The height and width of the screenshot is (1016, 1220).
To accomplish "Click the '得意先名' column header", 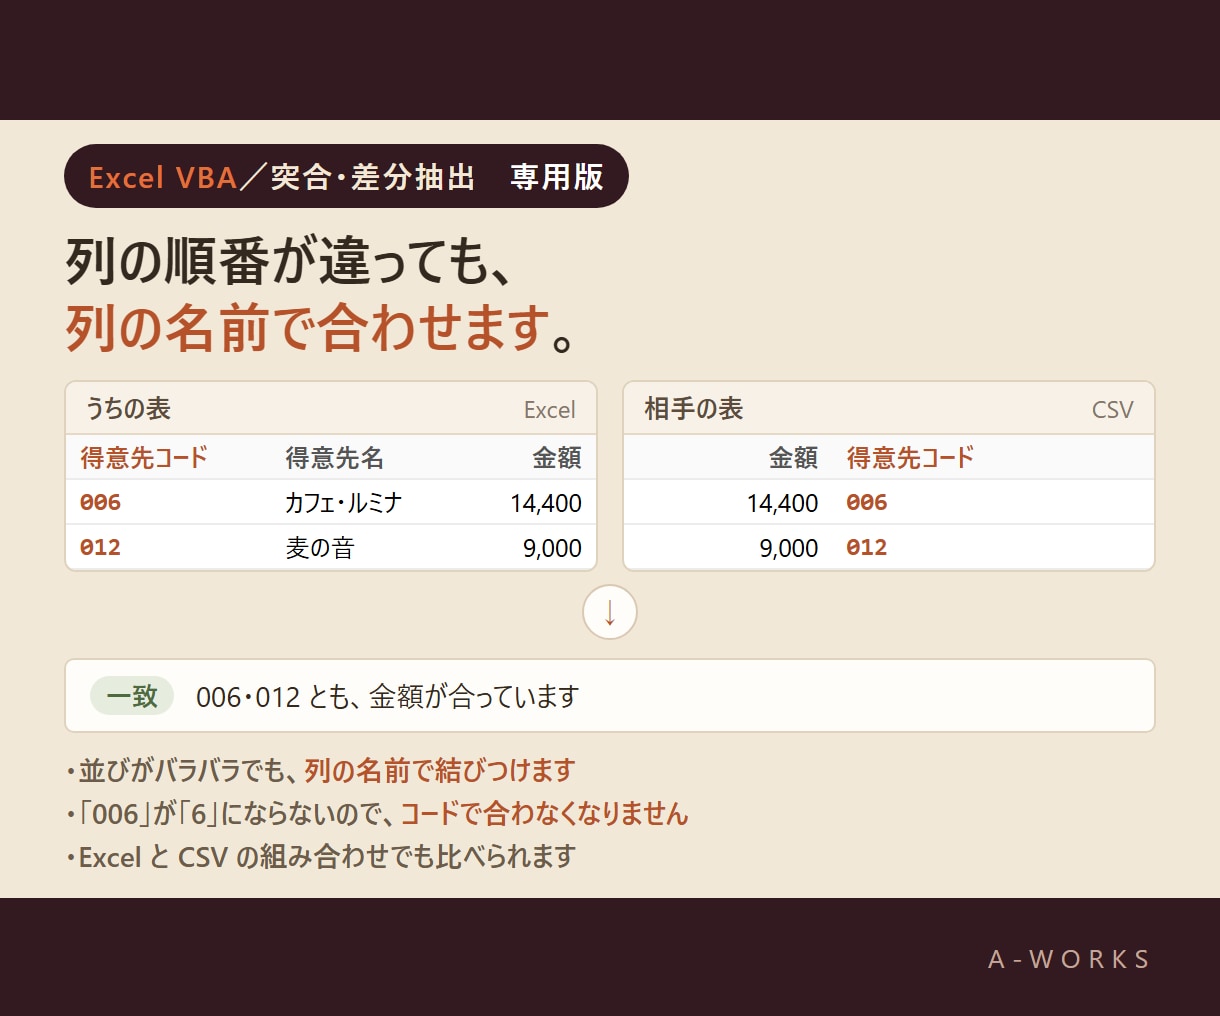I will (334, 458).
